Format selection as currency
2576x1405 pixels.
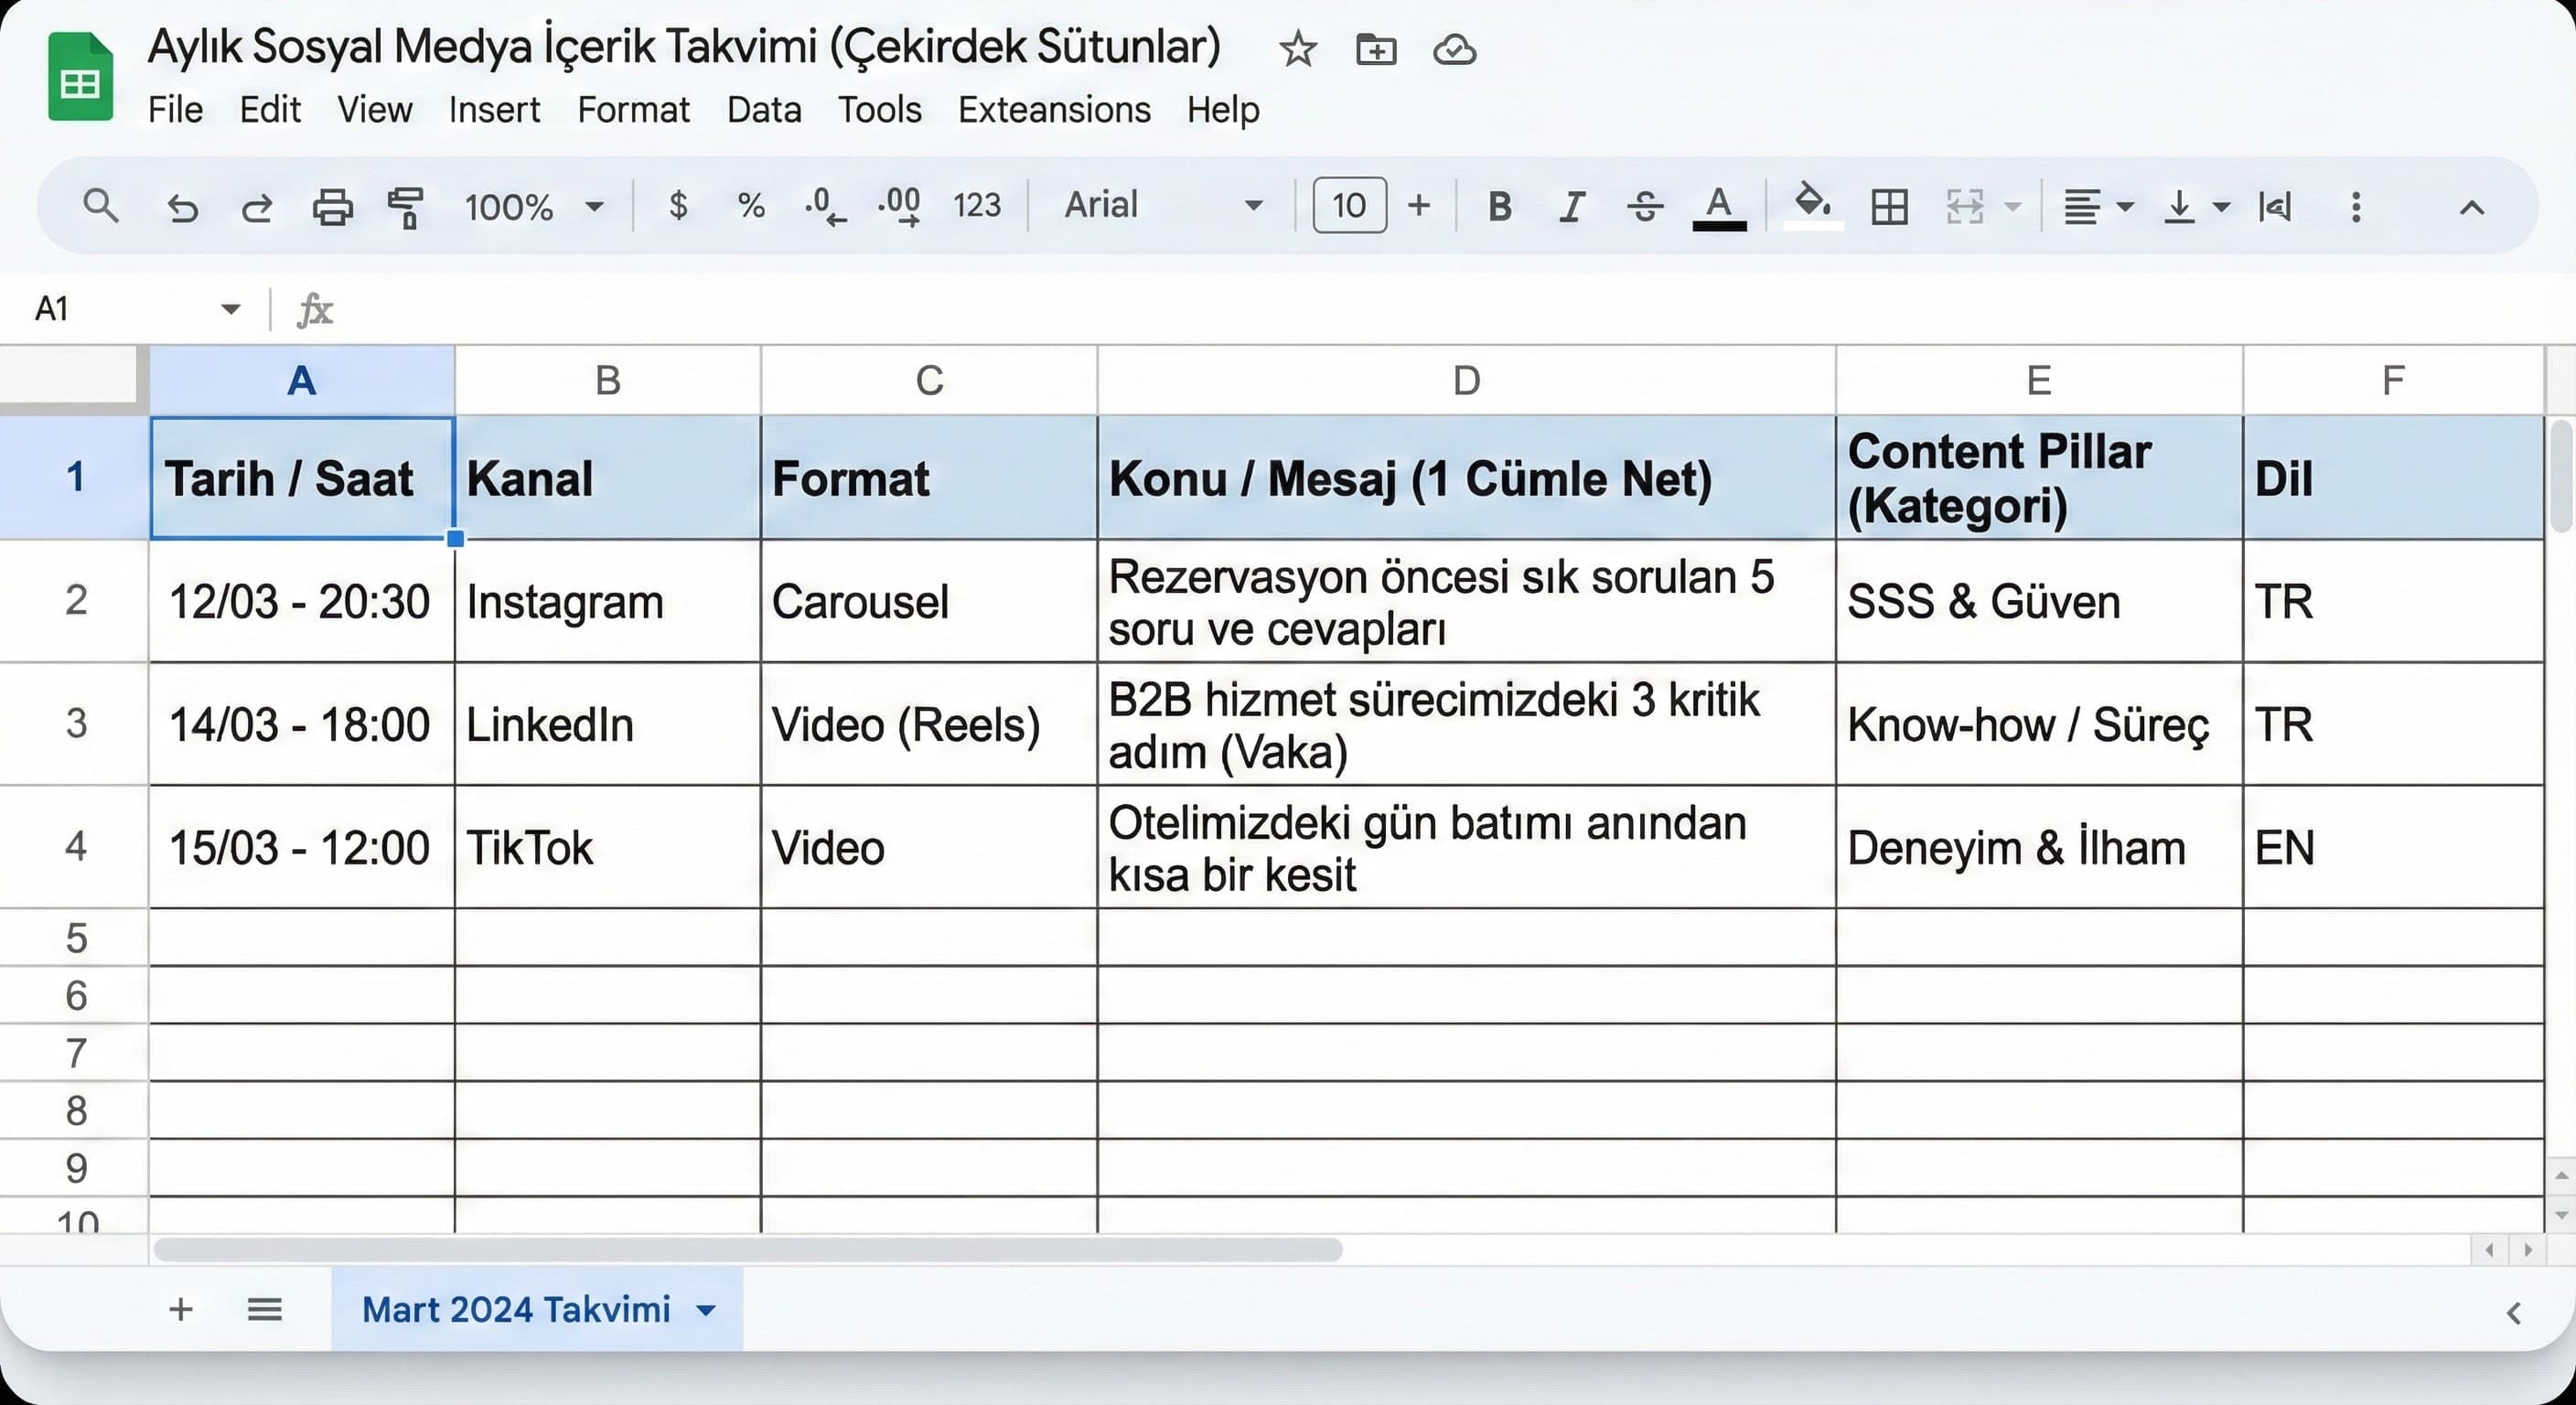tap(679, 206)
